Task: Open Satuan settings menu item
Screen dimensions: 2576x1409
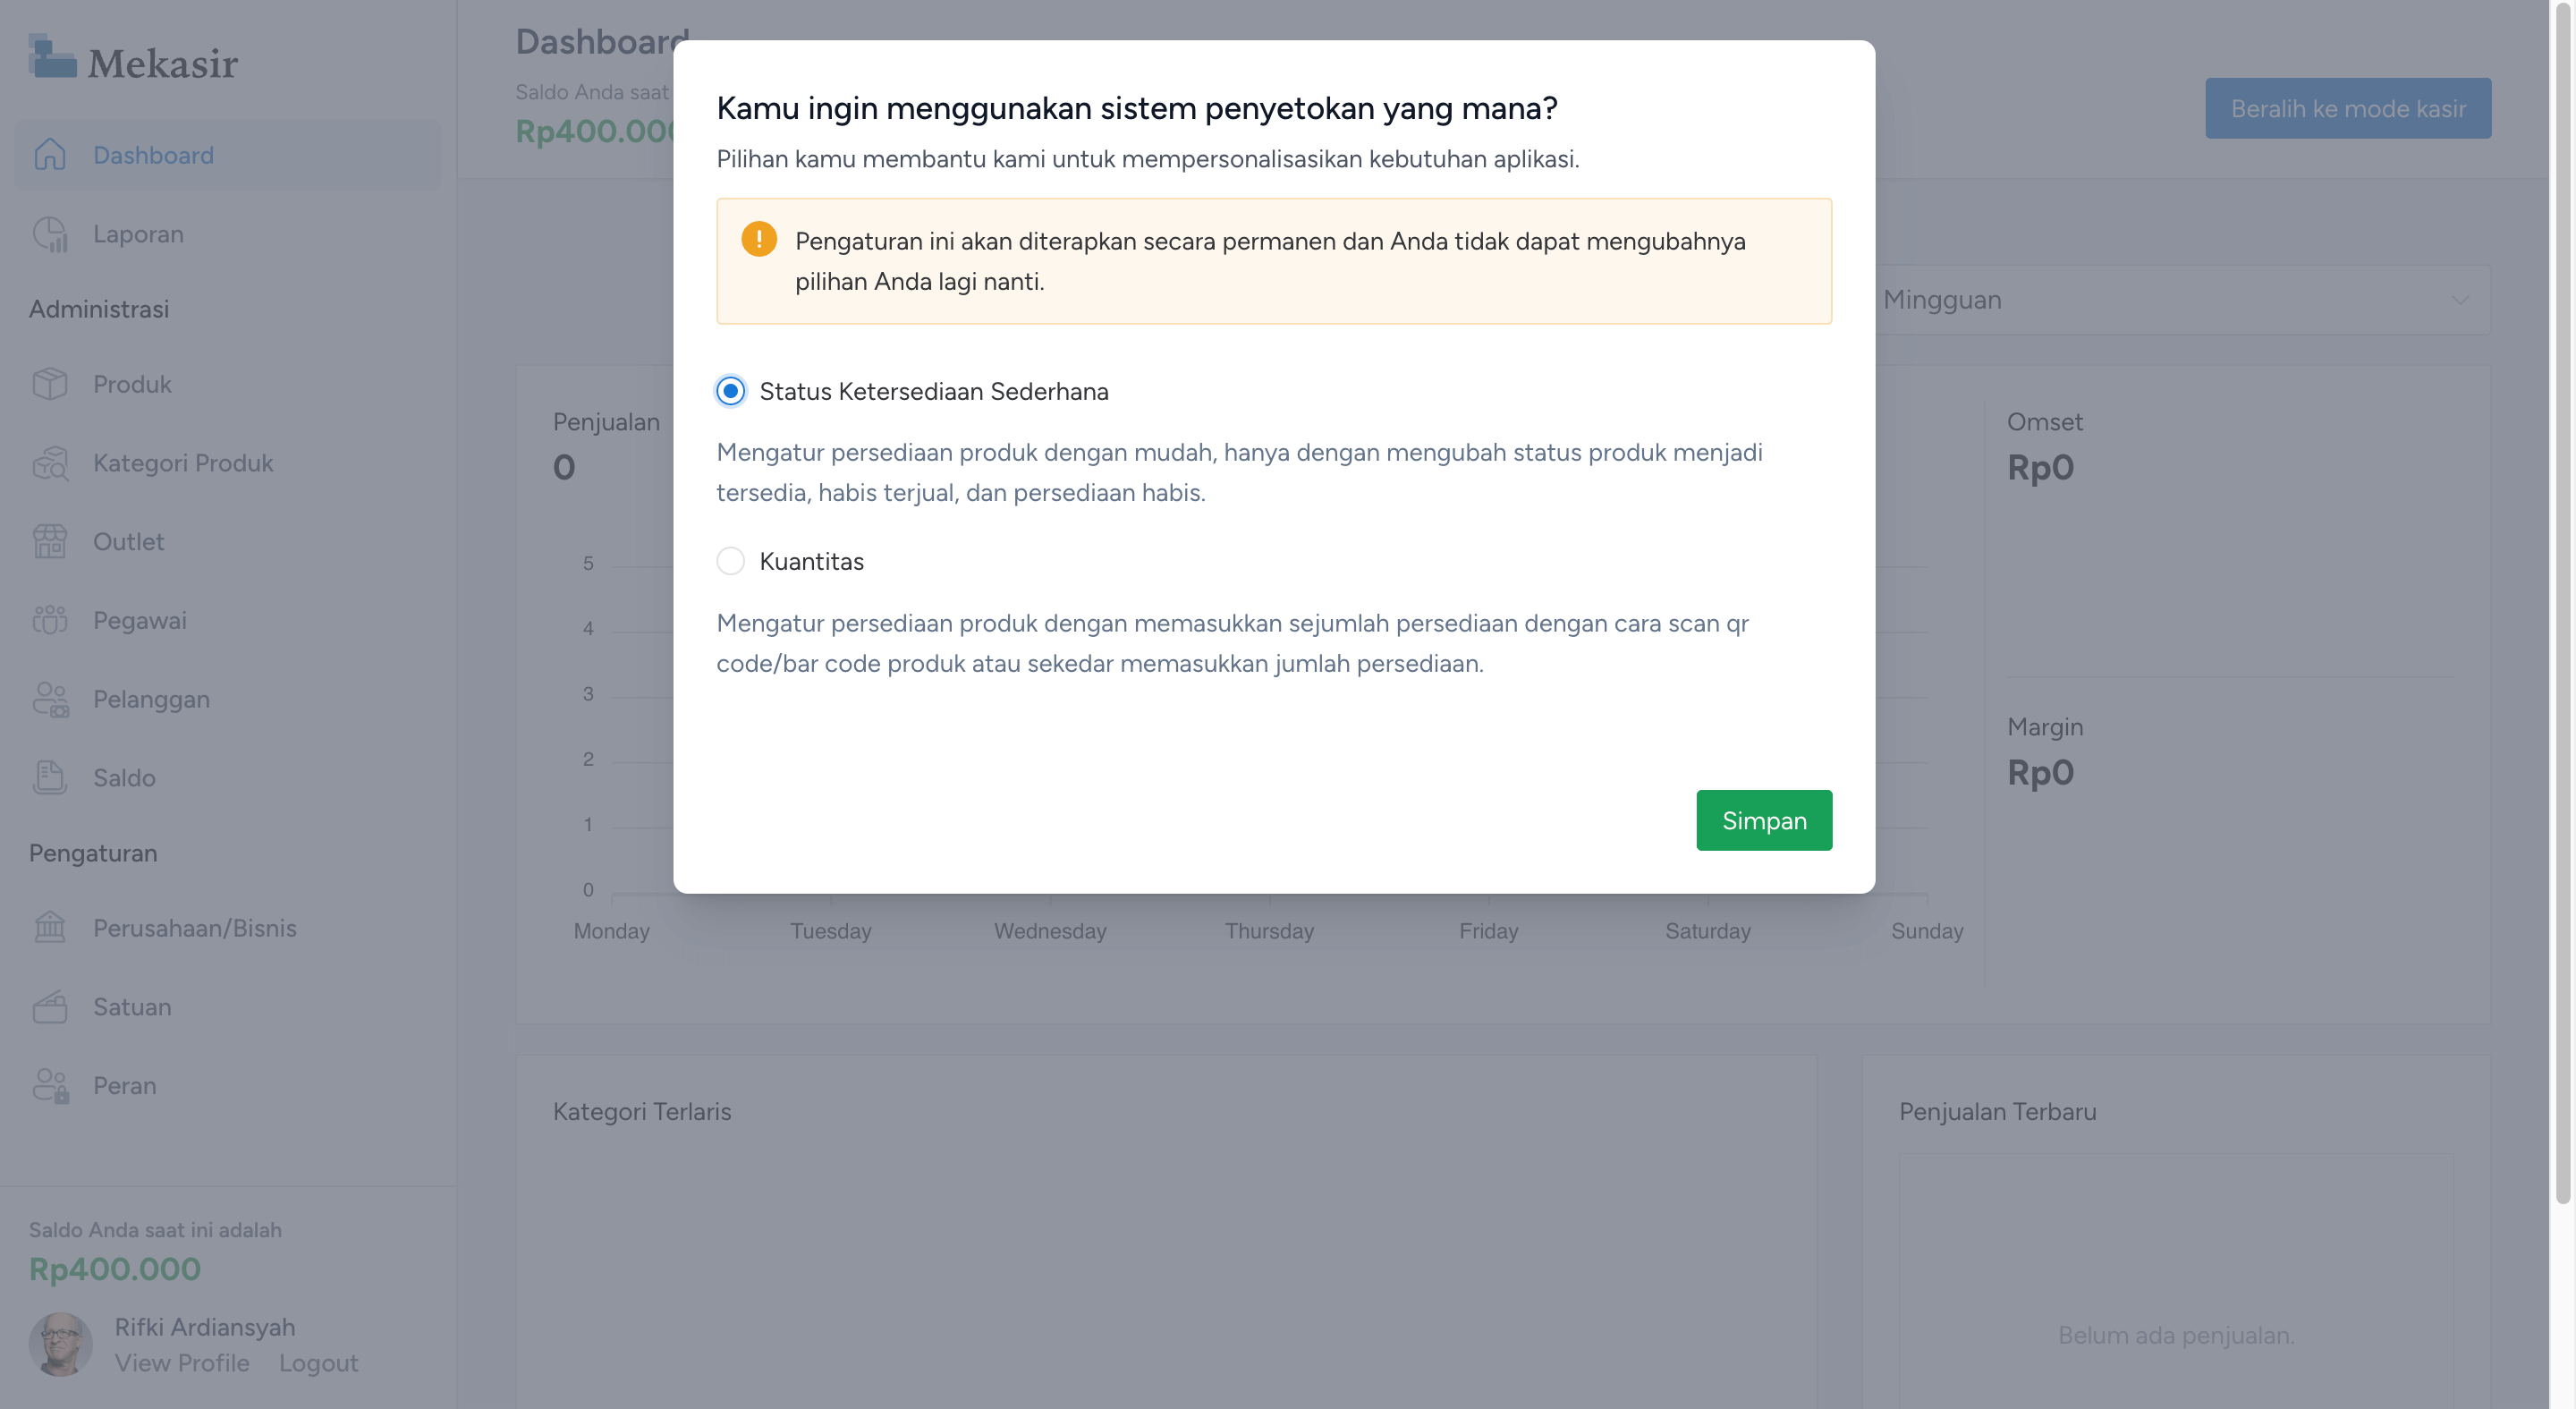Action: (x=132, y=1006)
